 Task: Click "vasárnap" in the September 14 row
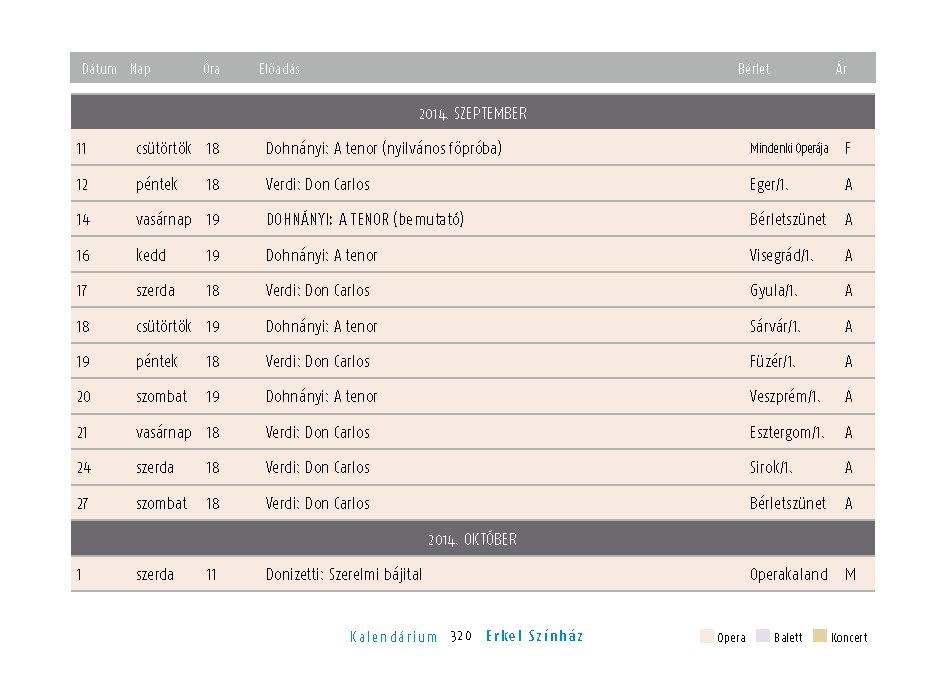coord(164,219)
